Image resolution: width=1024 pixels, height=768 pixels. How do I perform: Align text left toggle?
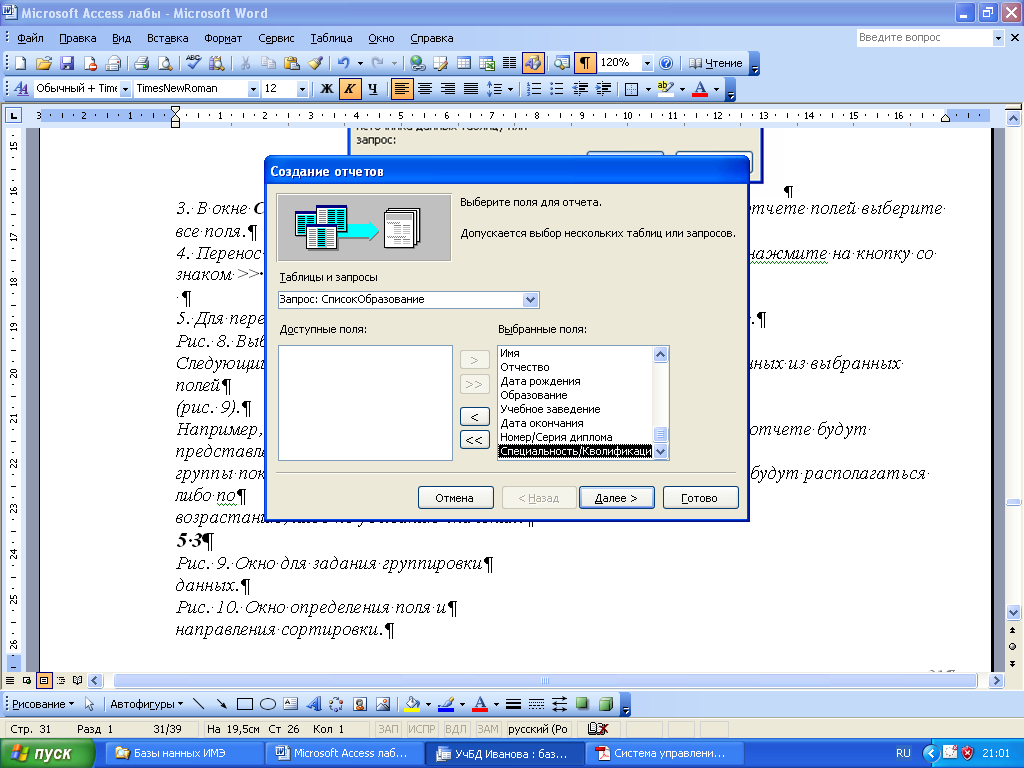pos(402,88)
